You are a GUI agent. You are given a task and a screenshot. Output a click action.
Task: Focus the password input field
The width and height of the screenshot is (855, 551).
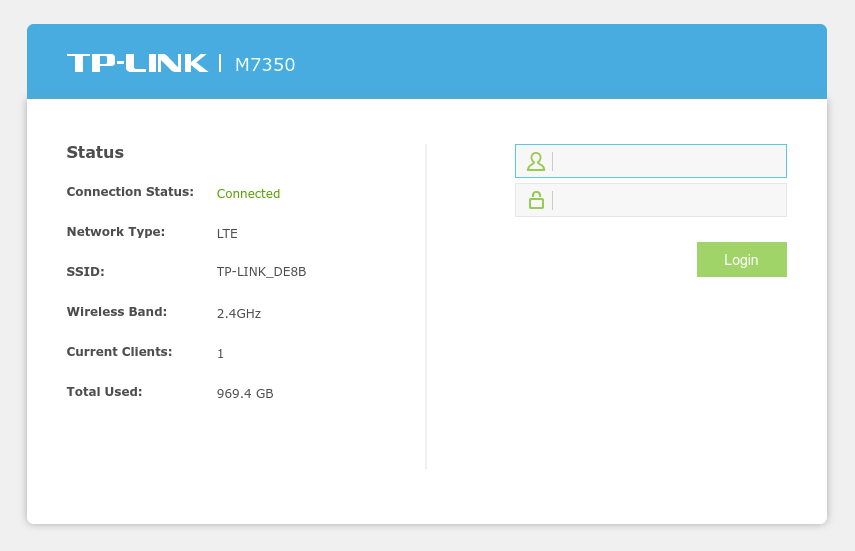tap(668, 200)
